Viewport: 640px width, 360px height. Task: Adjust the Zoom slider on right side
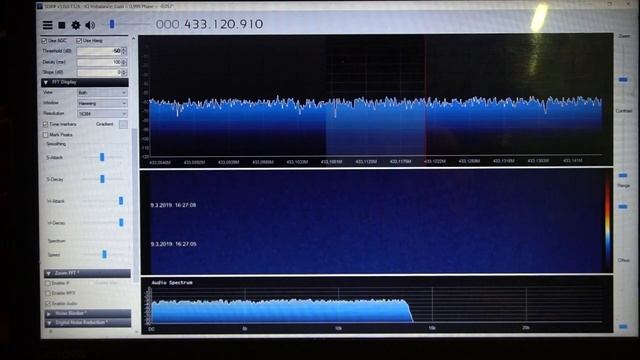(623, 79)
